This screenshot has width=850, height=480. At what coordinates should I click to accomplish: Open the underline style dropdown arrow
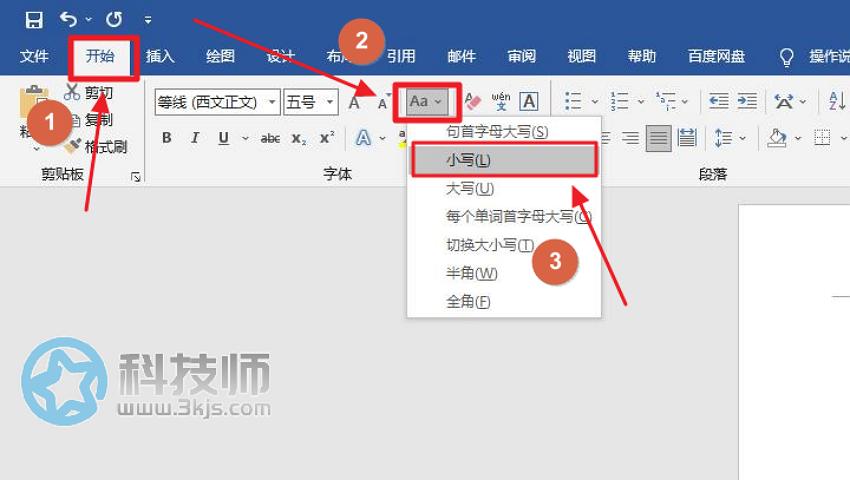click(245, 138)
